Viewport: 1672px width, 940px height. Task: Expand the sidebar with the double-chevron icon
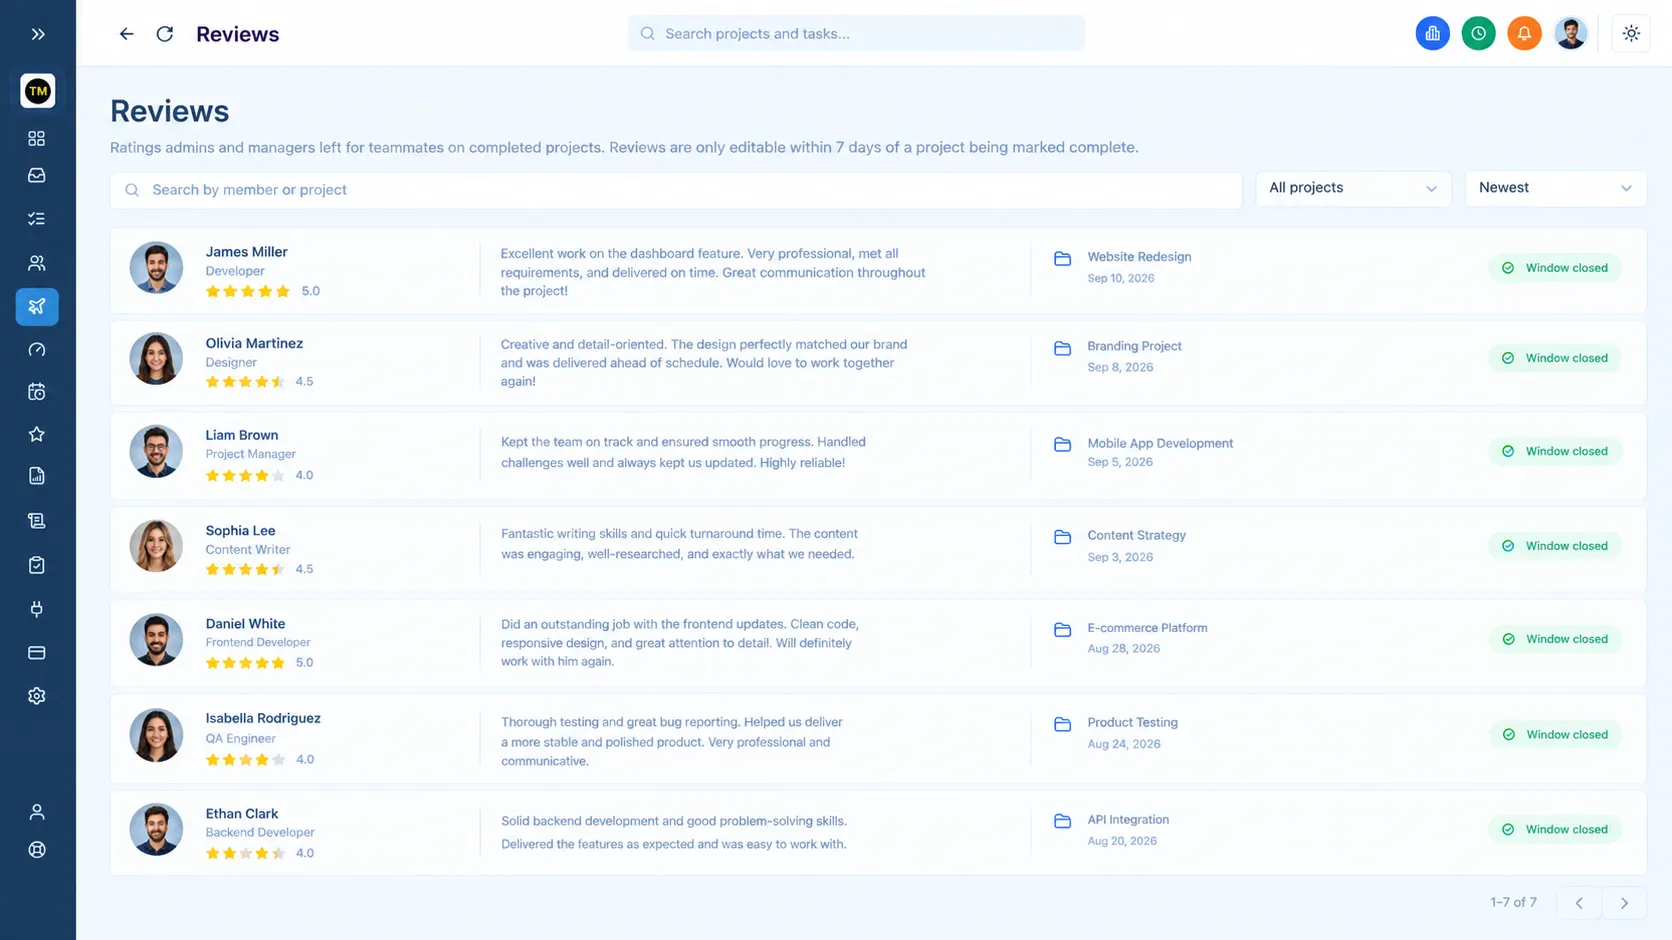(x=38, y=34)
